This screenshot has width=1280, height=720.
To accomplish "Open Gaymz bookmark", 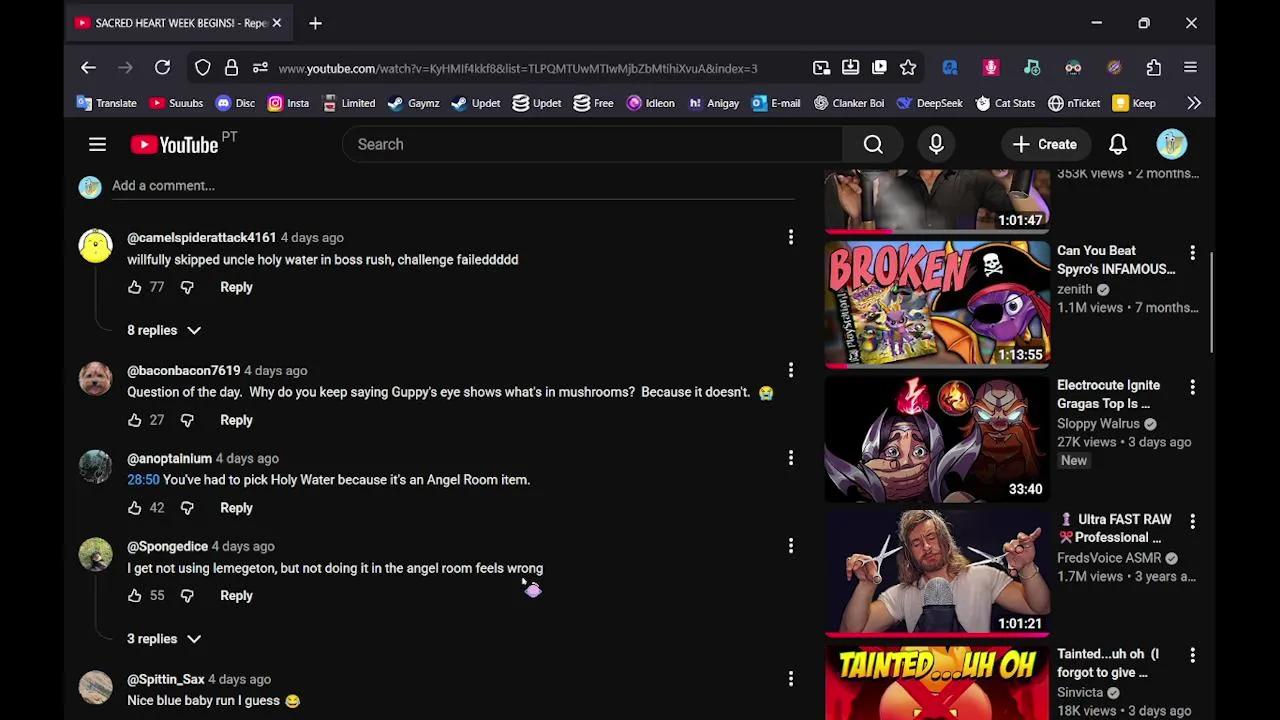I will pyautogui.click(x=413, y=103).
